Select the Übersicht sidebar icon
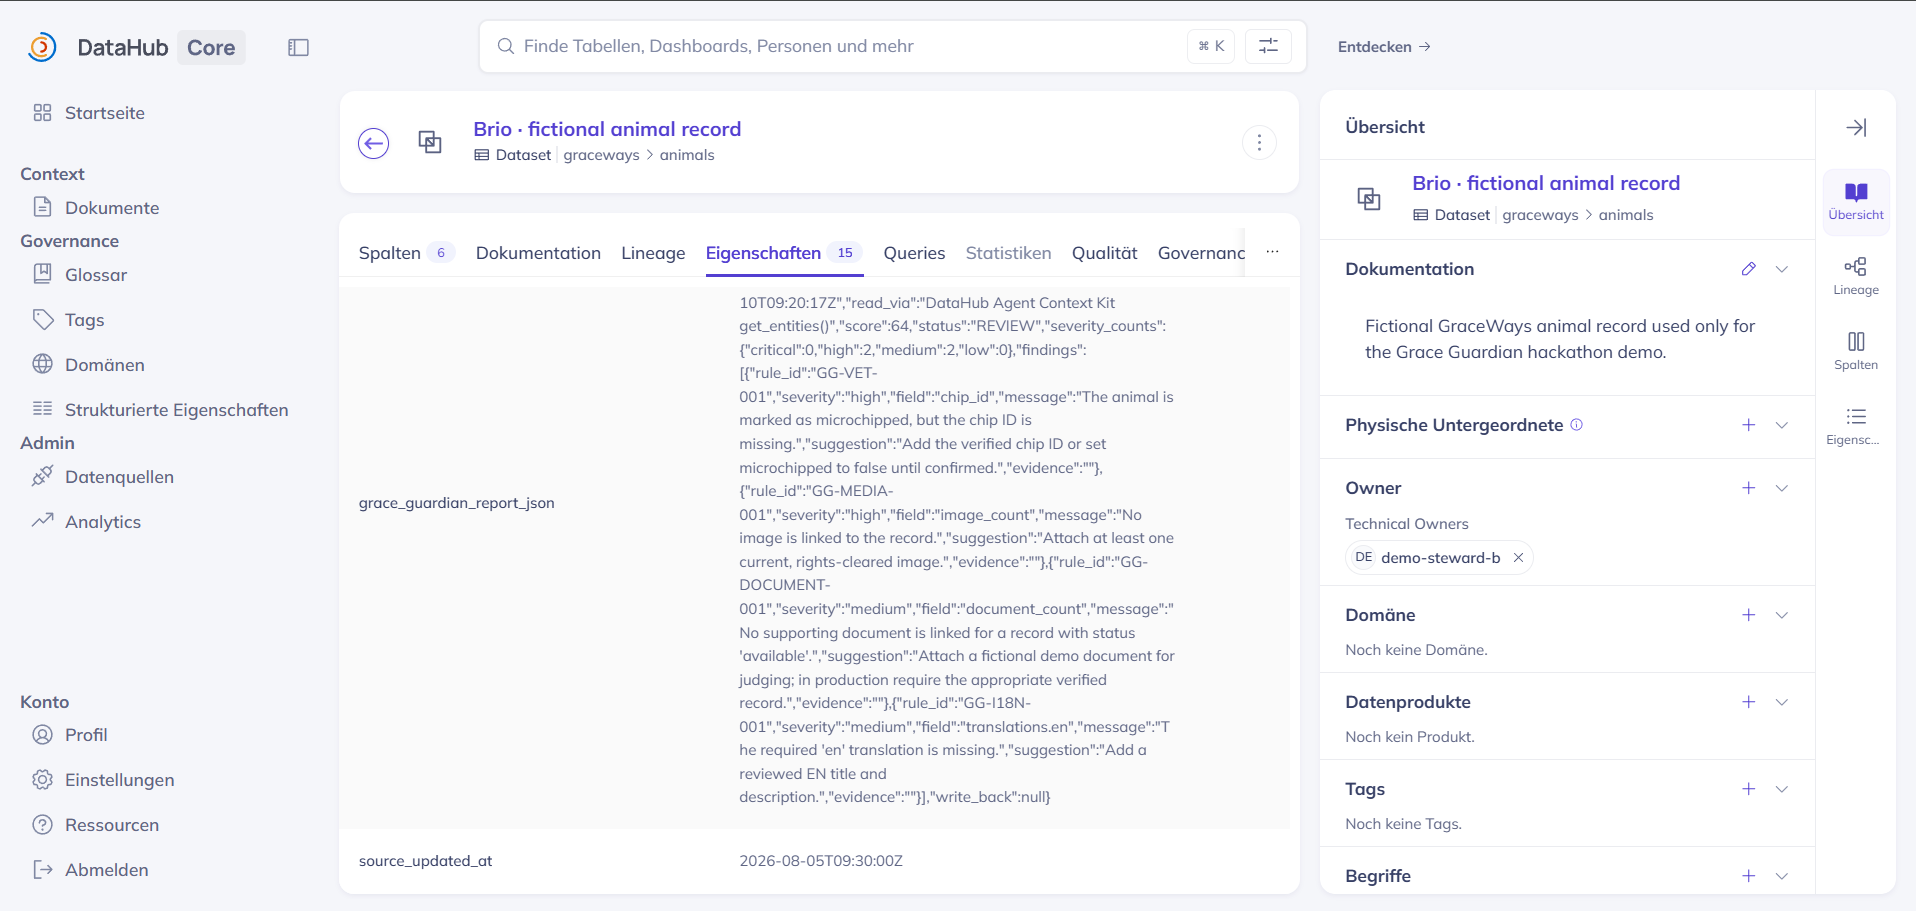The width and height of the screenshot is (1916, 911). (x=1856, y=201)
